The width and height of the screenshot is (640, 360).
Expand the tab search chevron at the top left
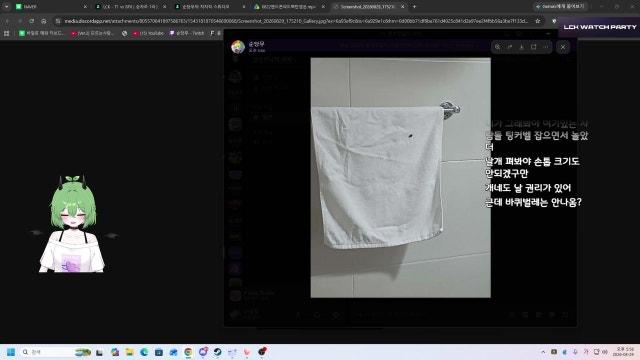tap(6, 7)
